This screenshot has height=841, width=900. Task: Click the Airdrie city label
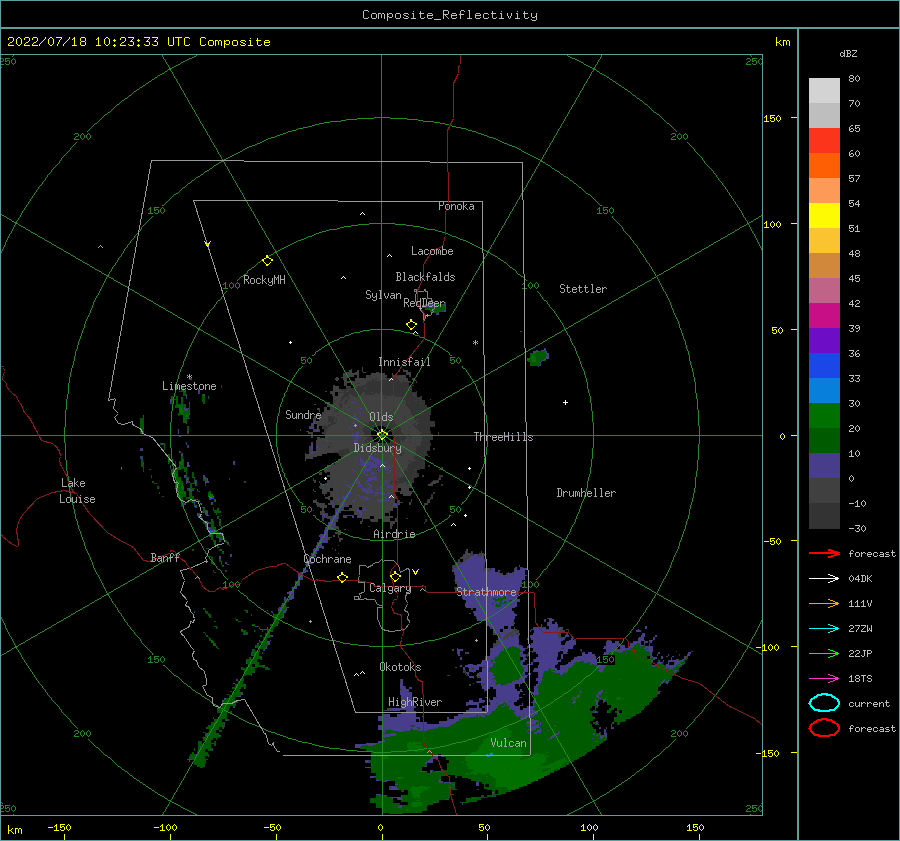pos(394,534)
